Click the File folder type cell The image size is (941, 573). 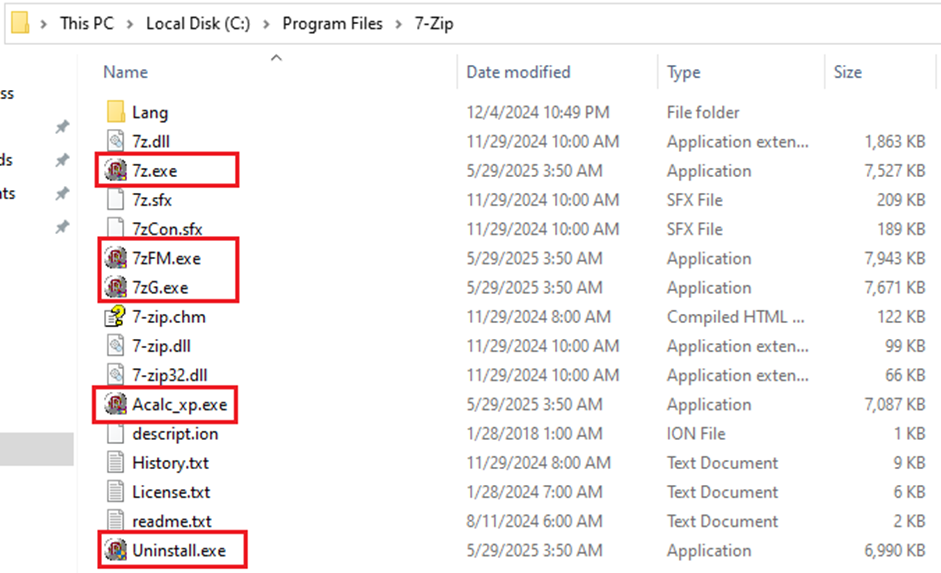point(703,112)
